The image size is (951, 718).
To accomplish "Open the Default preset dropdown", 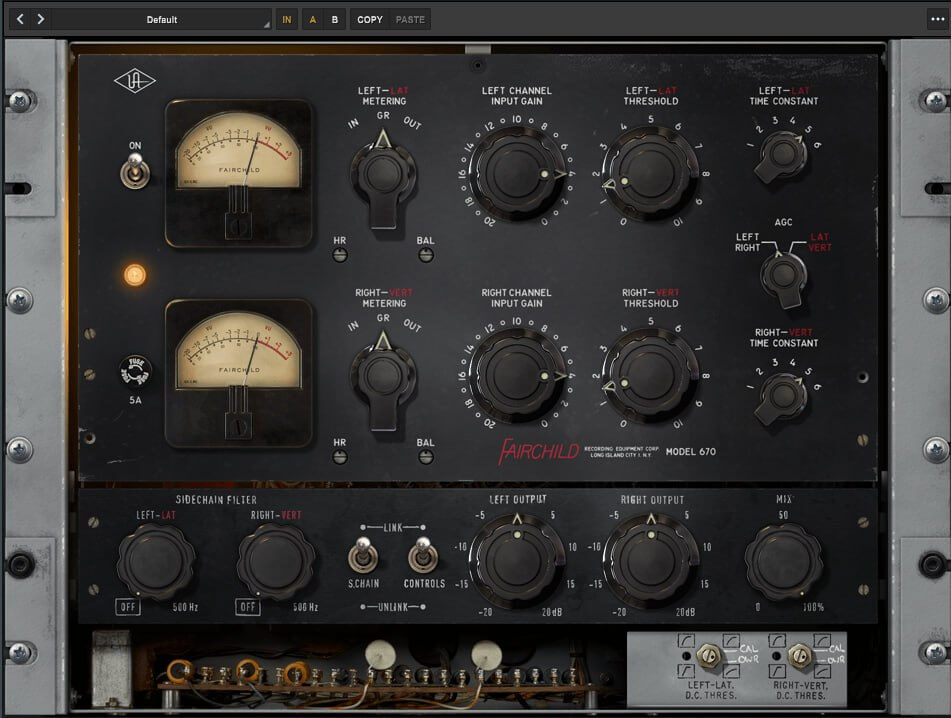I will pos(162,19).
